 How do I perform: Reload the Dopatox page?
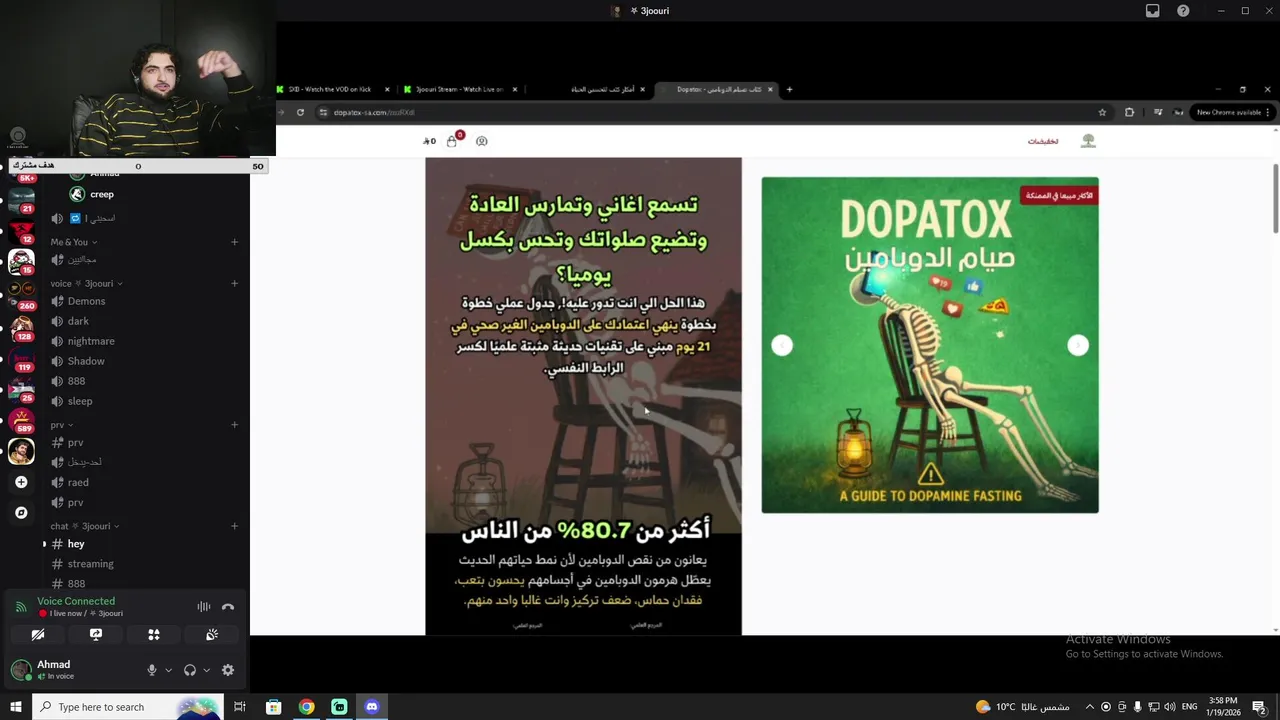(300, 112)
